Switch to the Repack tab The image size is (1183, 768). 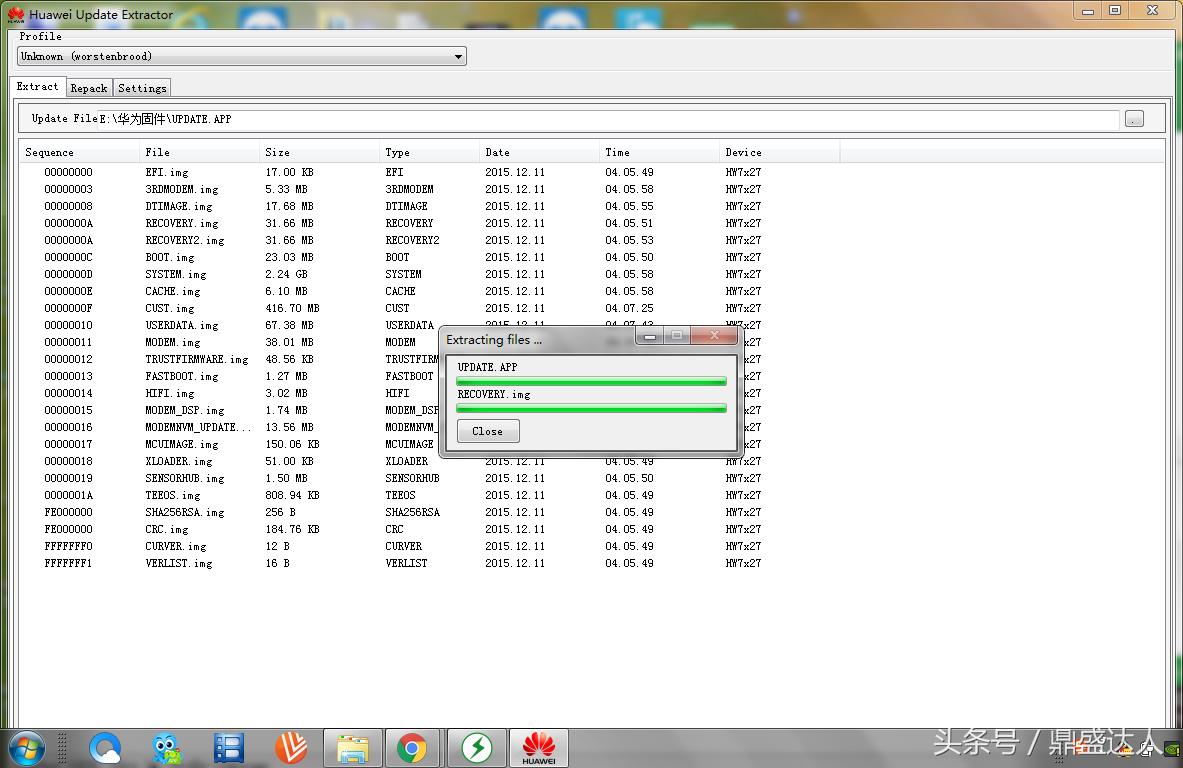tap(89, 88)
